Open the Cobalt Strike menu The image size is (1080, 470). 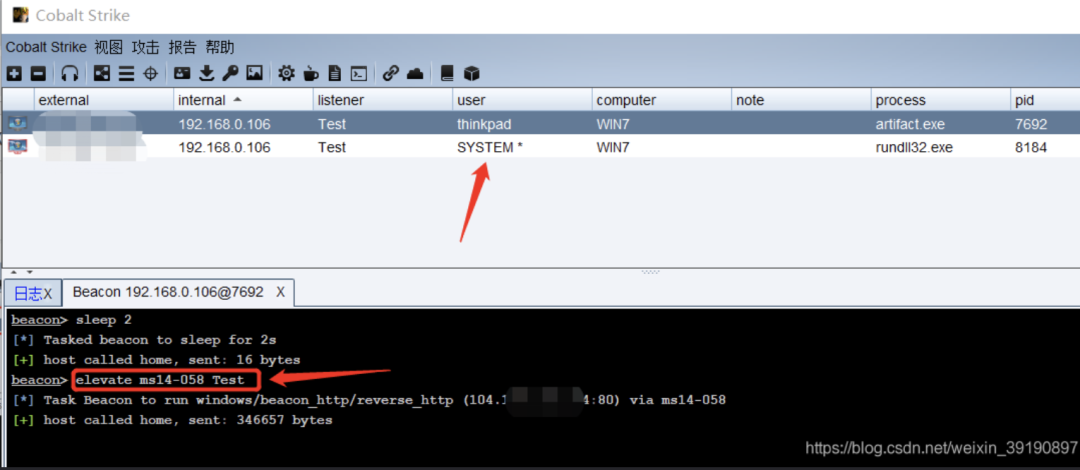(46, 48)
